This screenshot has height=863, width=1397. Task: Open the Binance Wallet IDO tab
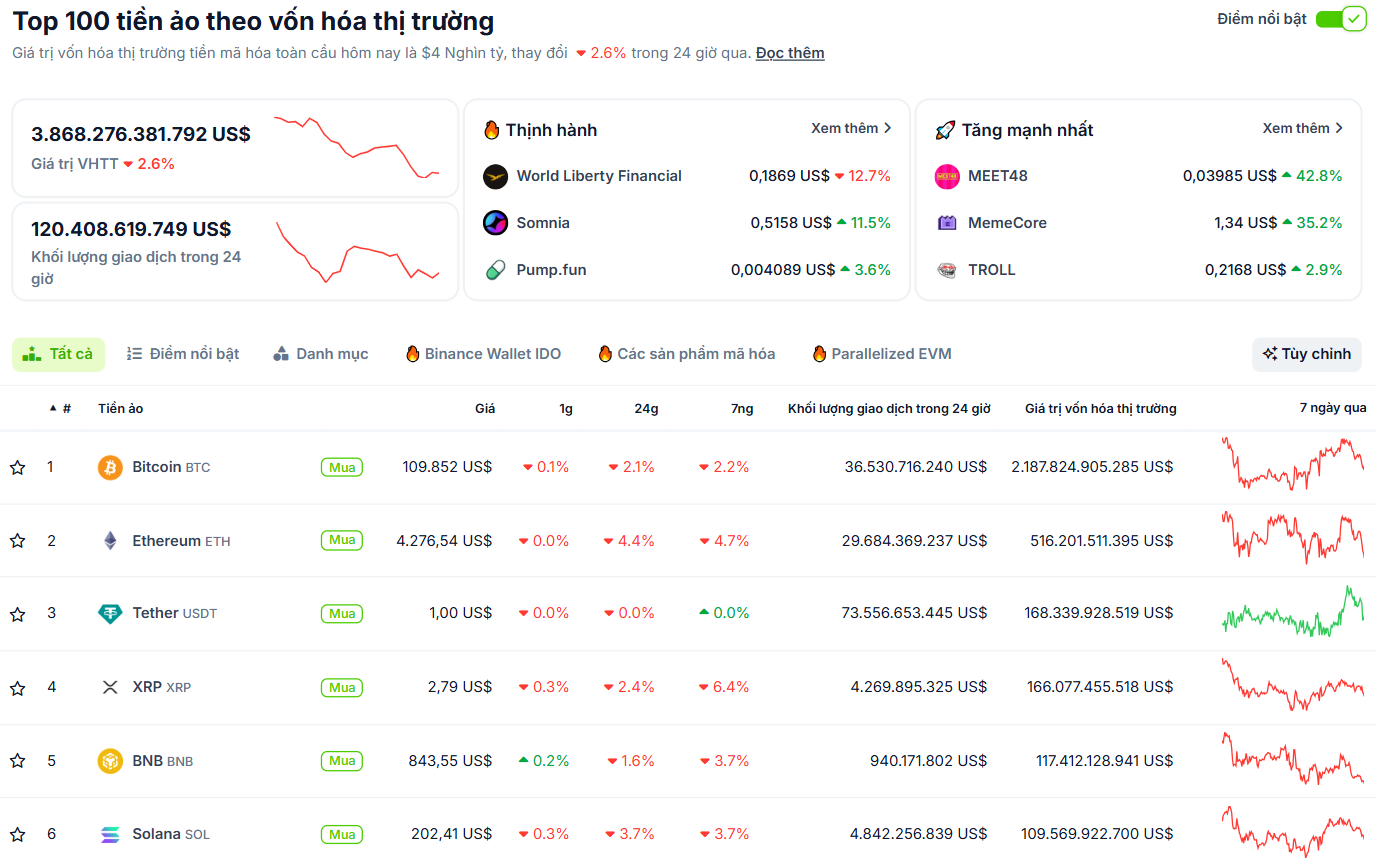[x=483, y=354]
